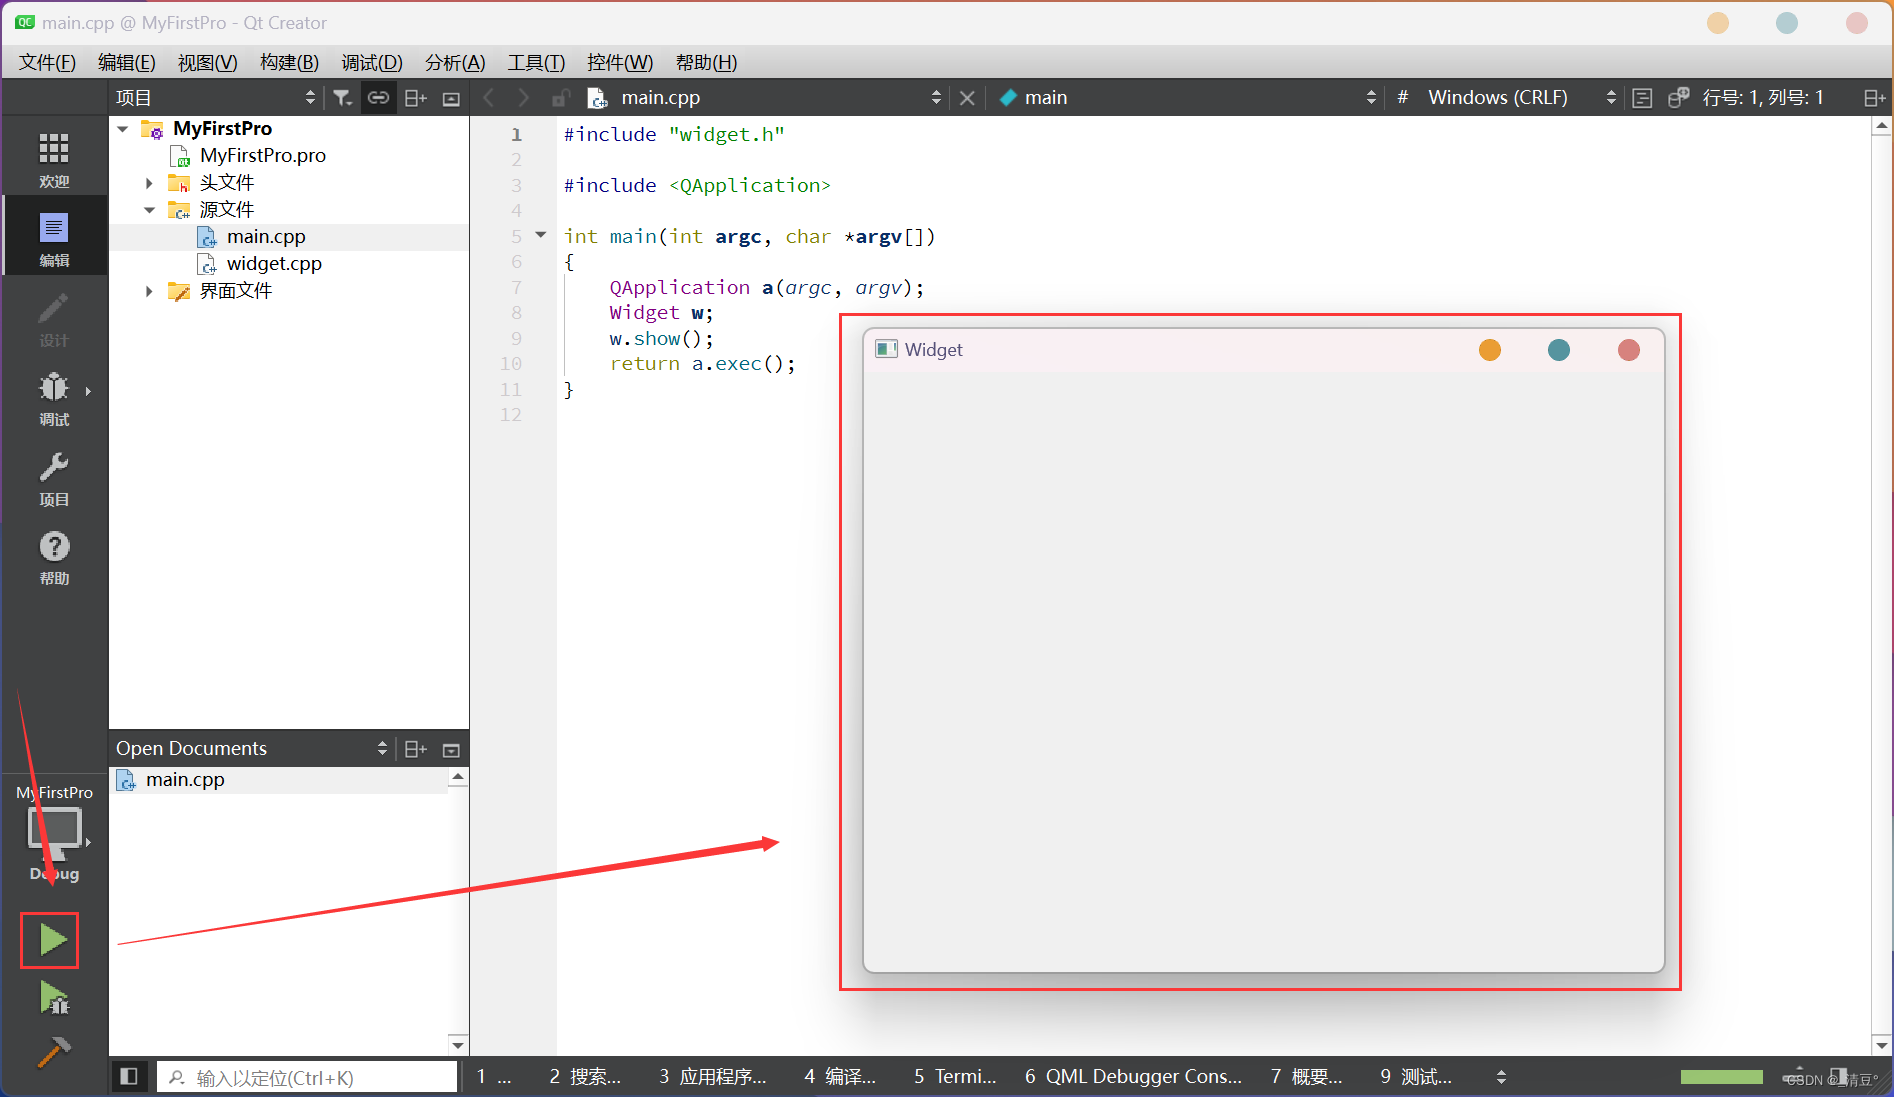
Task: Select MyFirstPro.pro in project tree
Action: (x=263, y=156)
